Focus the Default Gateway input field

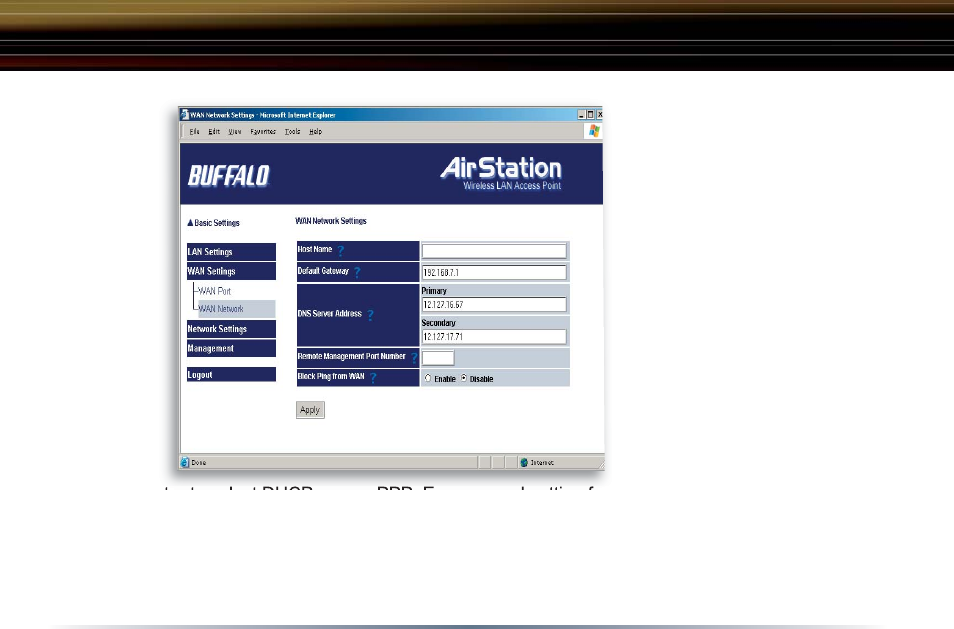[494, 273]
